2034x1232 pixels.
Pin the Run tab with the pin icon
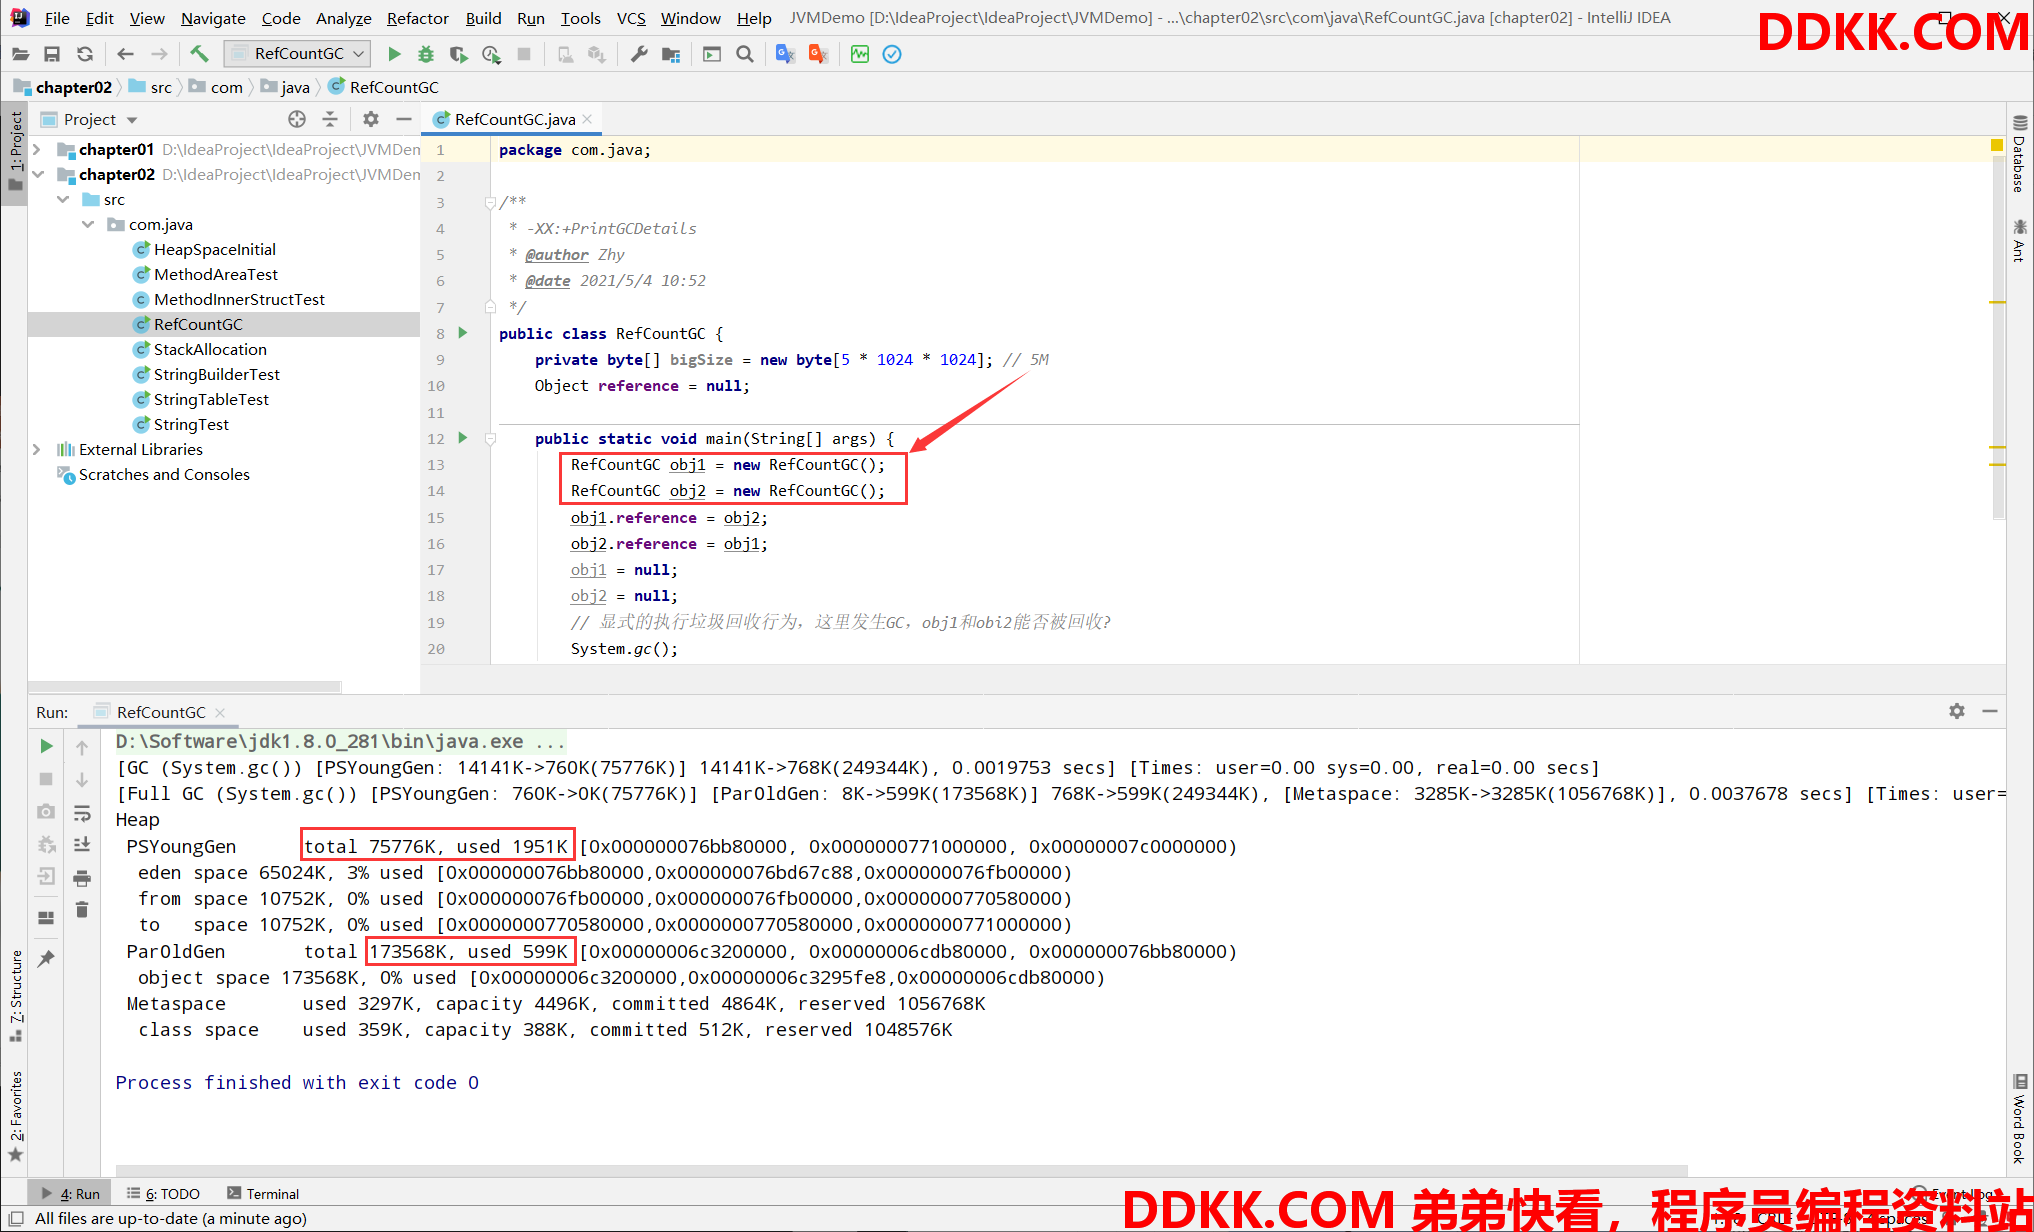[x=46, y=958]
